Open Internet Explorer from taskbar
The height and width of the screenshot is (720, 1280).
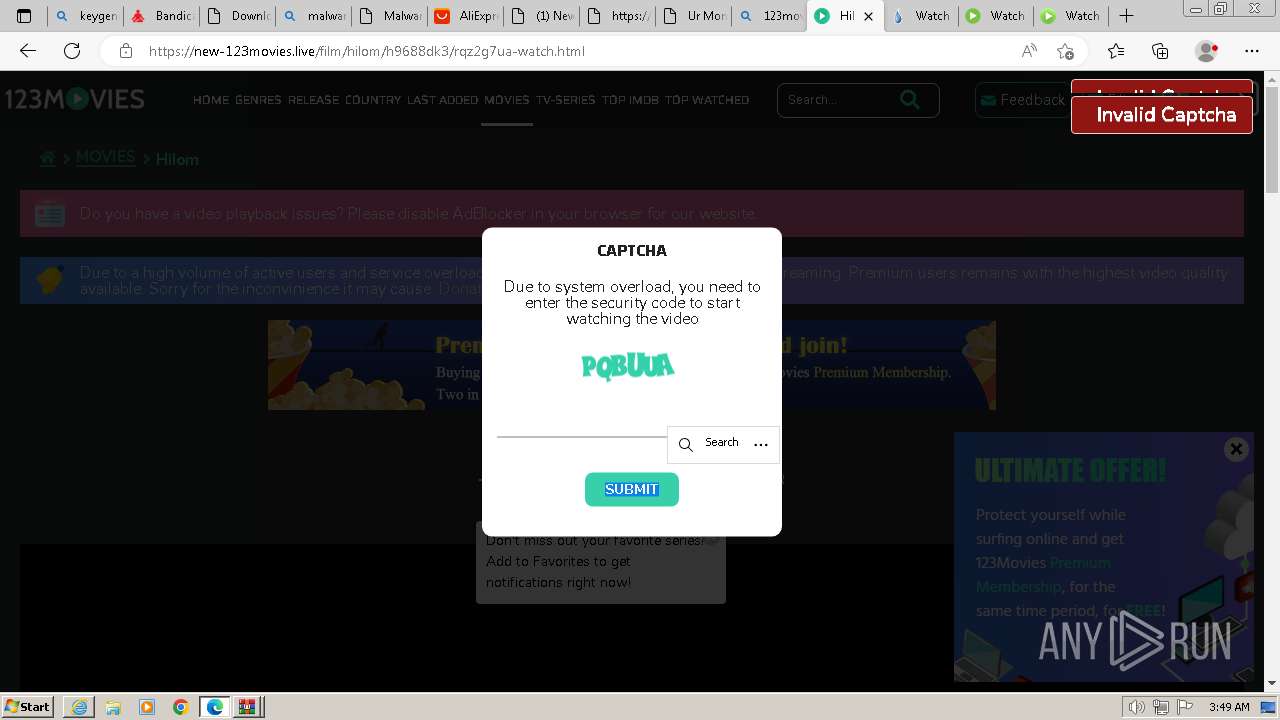pos(79,707)
